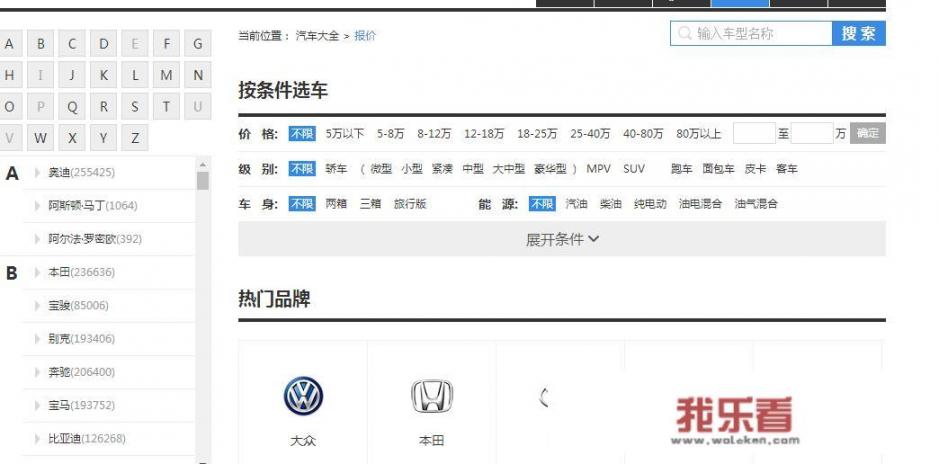
Task: Filter price to 40-80万
Action: 643,134
